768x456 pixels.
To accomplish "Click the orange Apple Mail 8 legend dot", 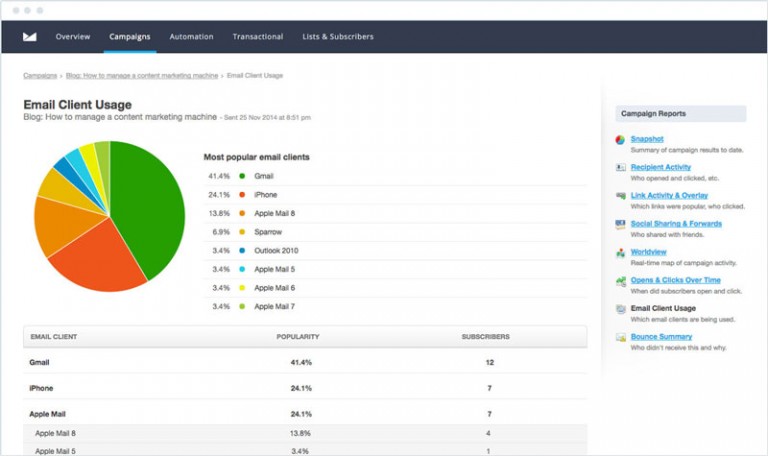I will tap(242, 213).
